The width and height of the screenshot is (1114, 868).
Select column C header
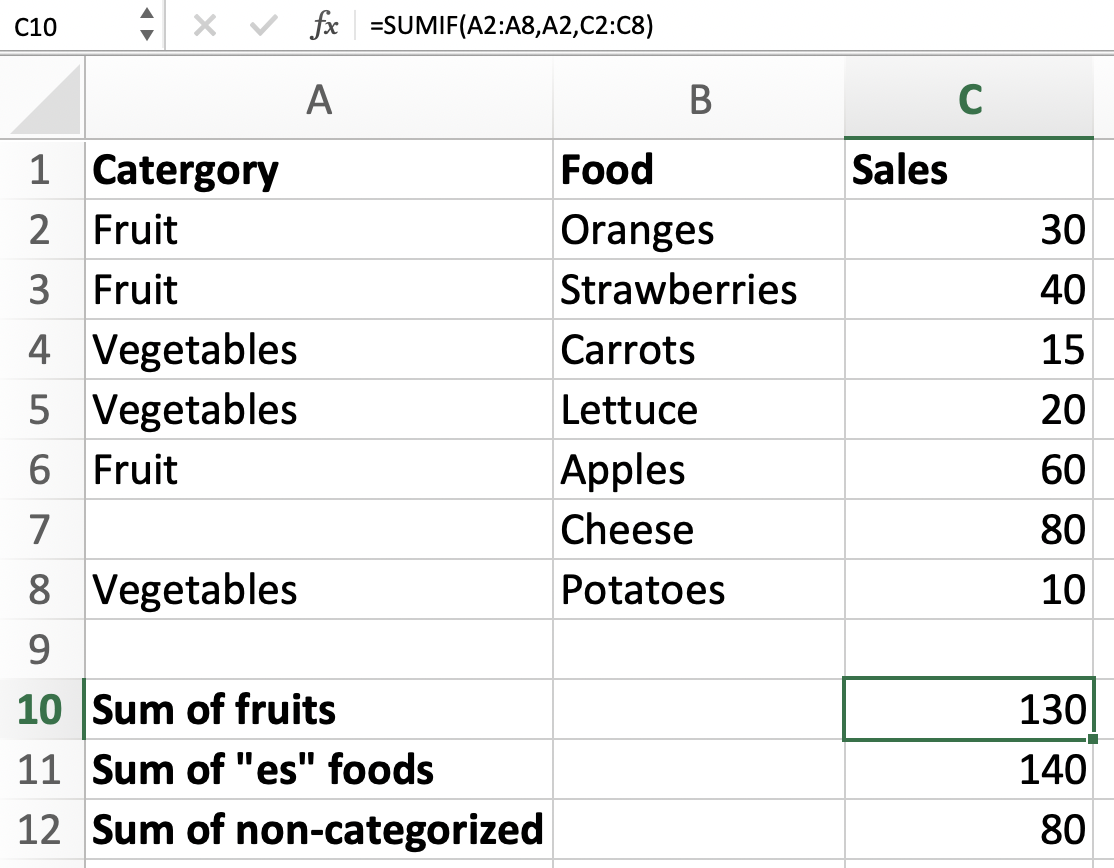[x=969, y=100]
